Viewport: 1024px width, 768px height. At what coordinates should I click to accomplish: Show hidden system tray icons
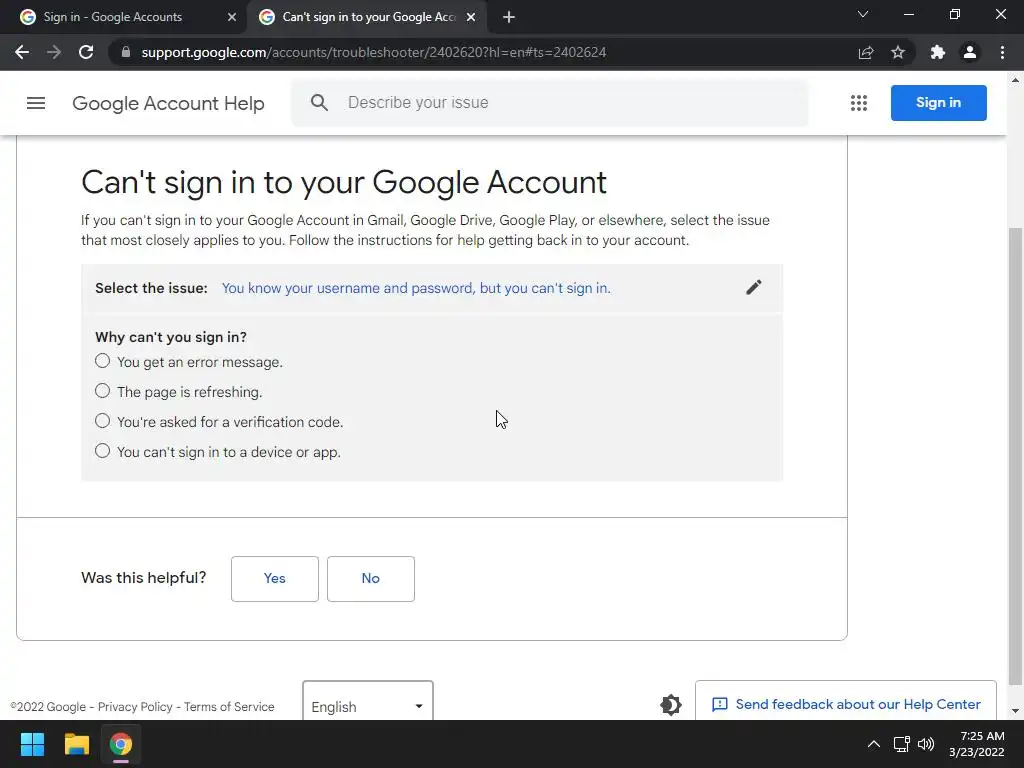coord(873,744)
